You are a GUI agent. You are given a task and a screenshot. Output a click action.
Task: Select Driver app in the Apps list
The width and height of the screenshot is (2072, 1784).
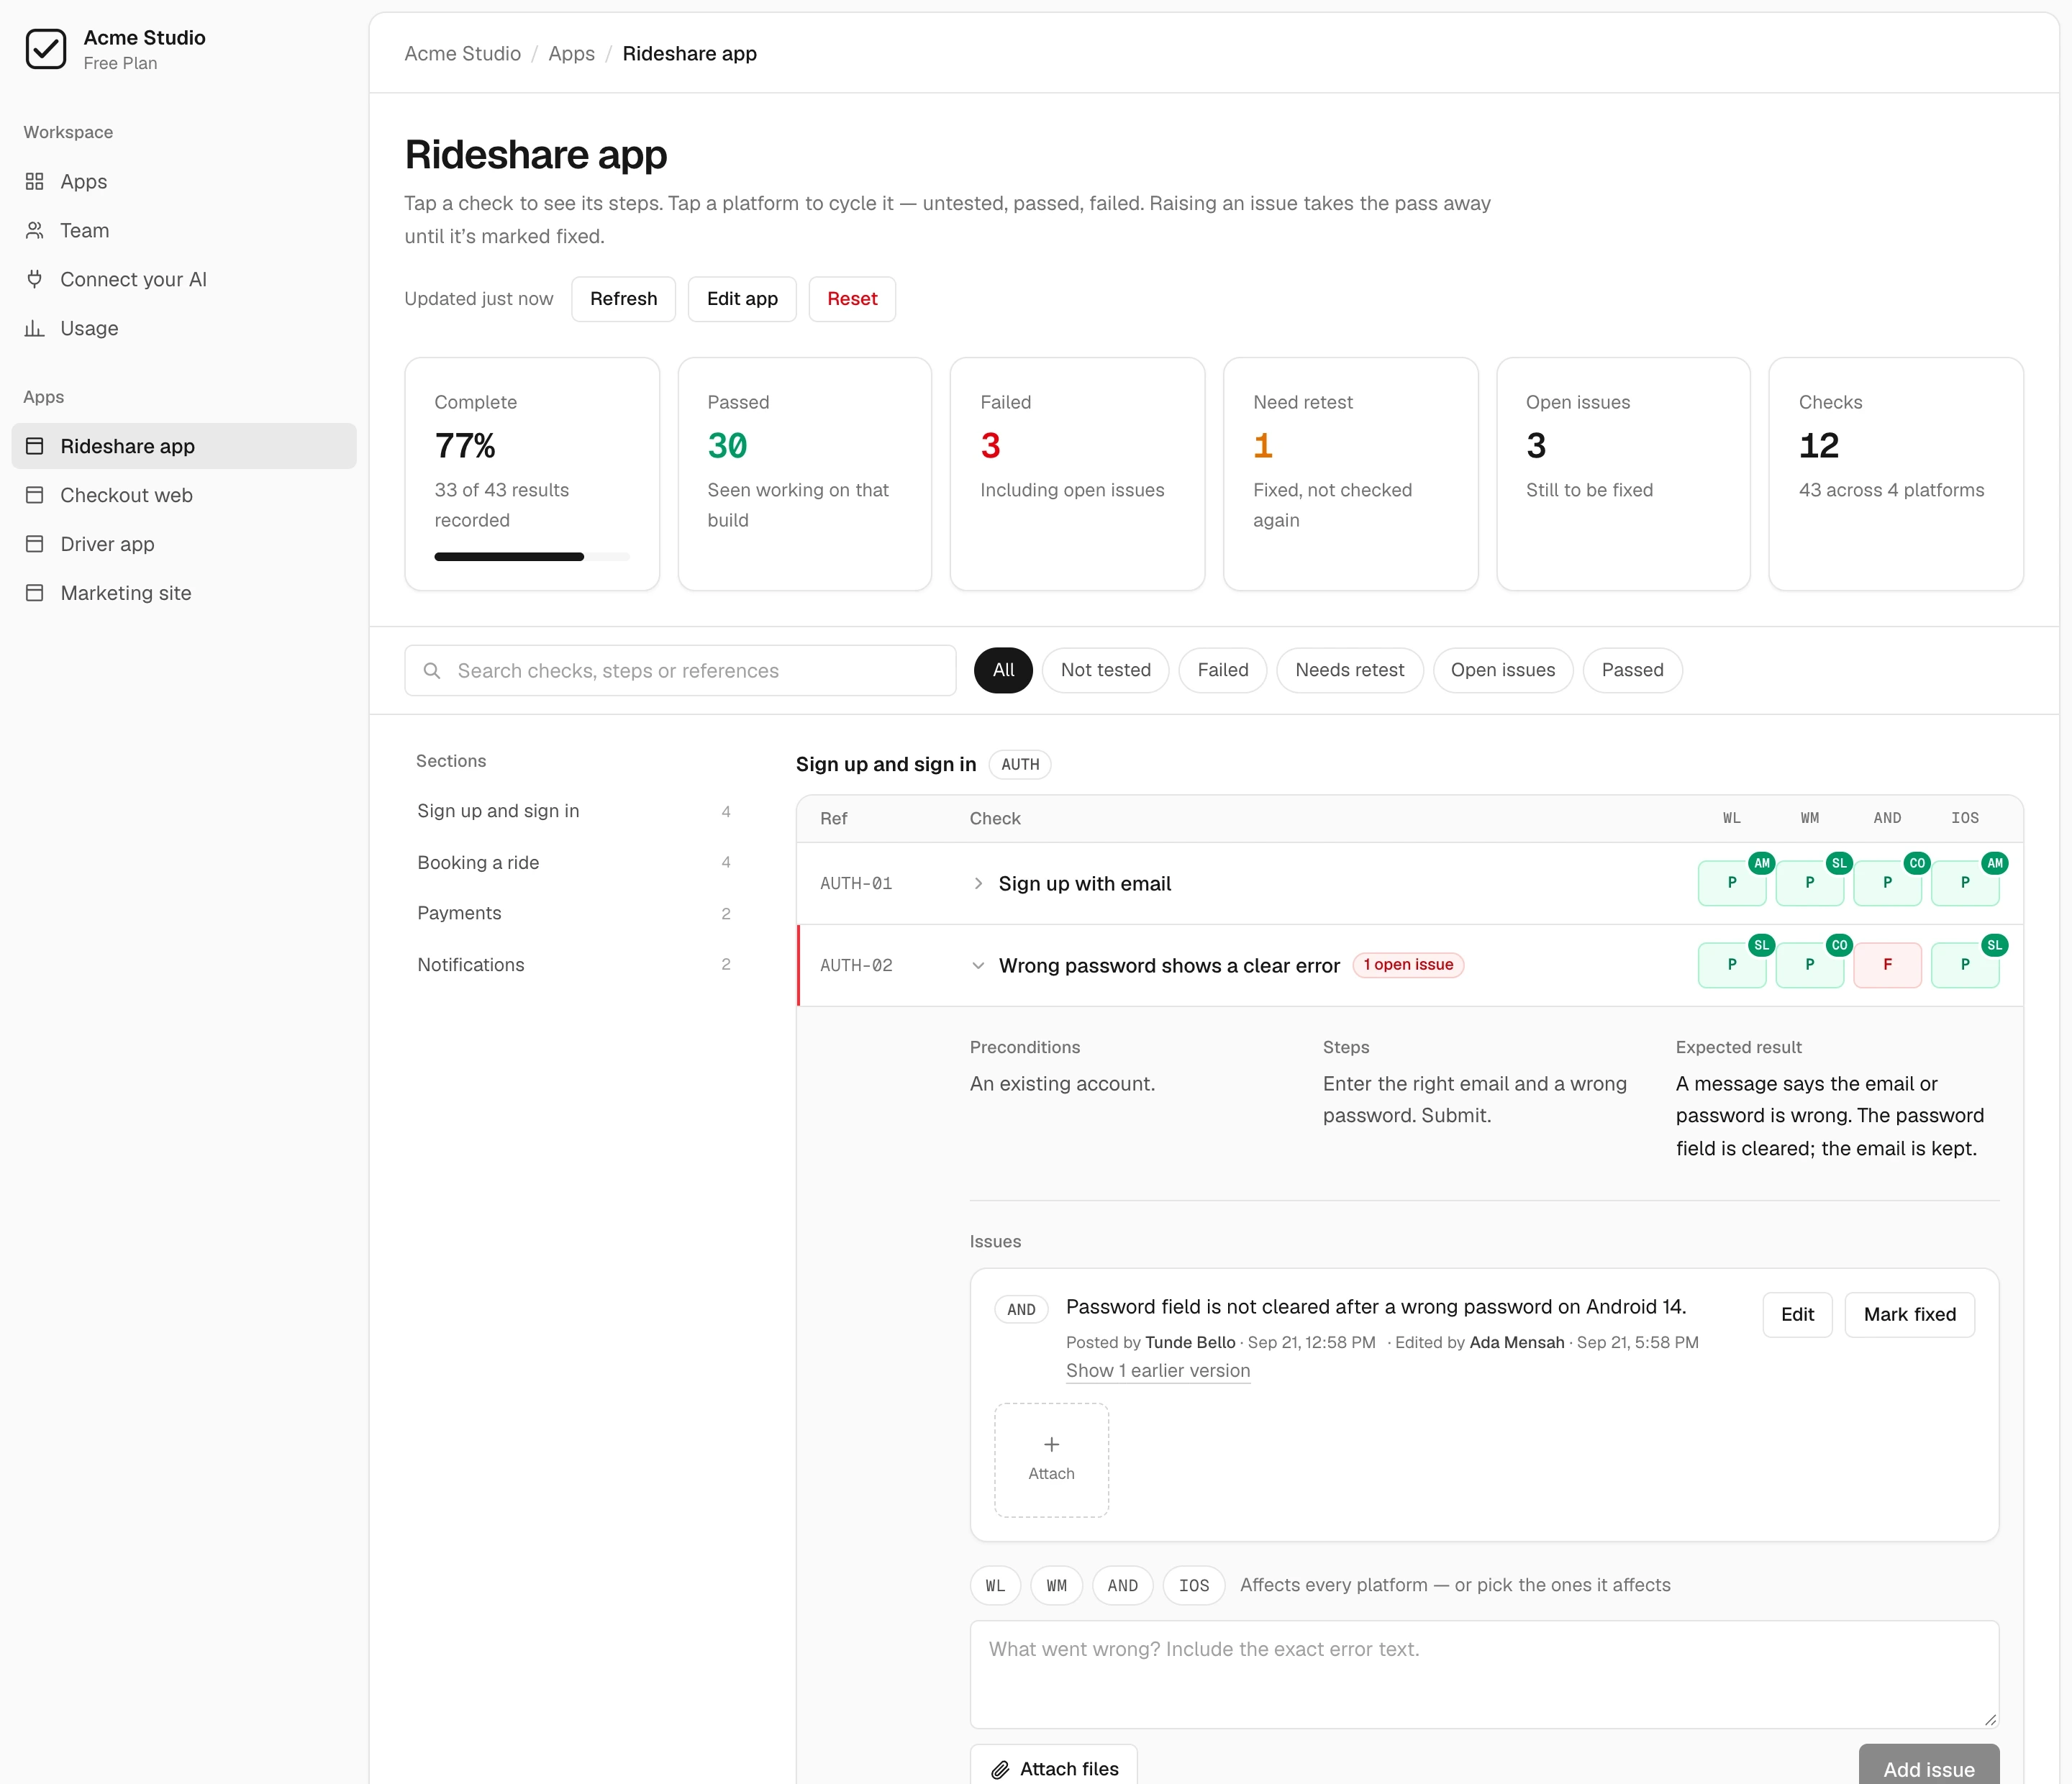tap(183, 544)
